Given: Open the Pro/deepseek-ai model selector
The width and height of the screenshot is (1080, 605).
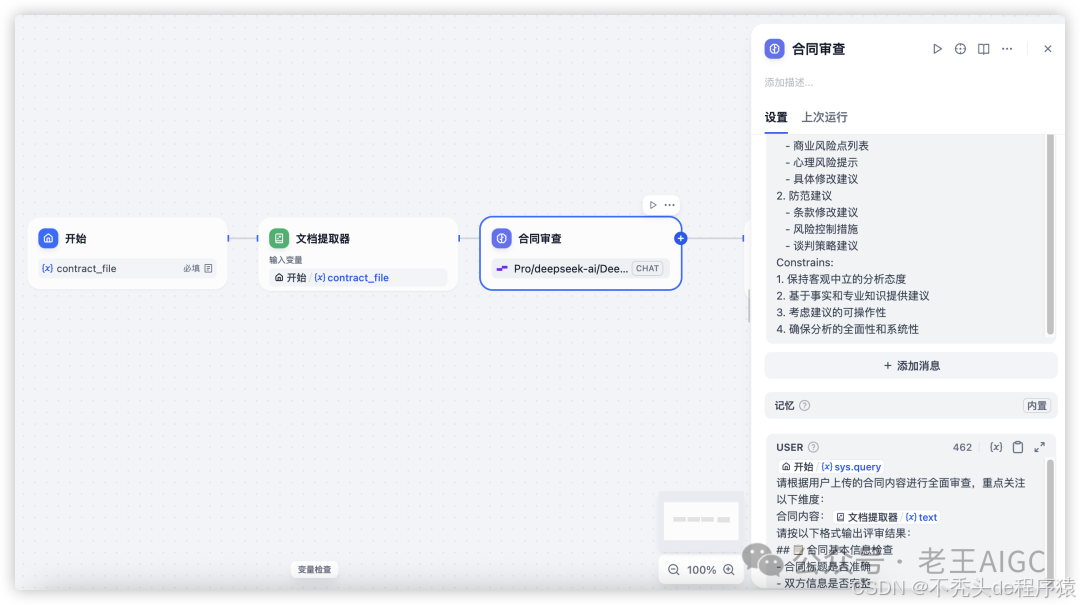Looking at the screenshot, I should pos(581,268).
